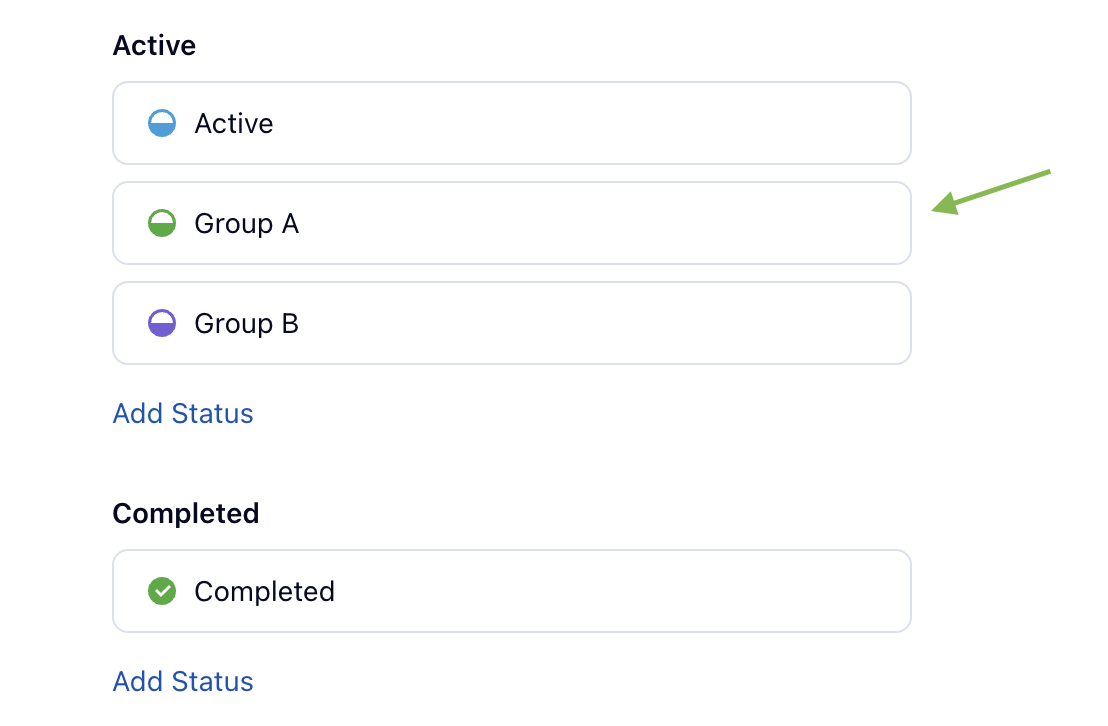Click the green half-filled Group A icon
1108x726 pixels.
162,223
